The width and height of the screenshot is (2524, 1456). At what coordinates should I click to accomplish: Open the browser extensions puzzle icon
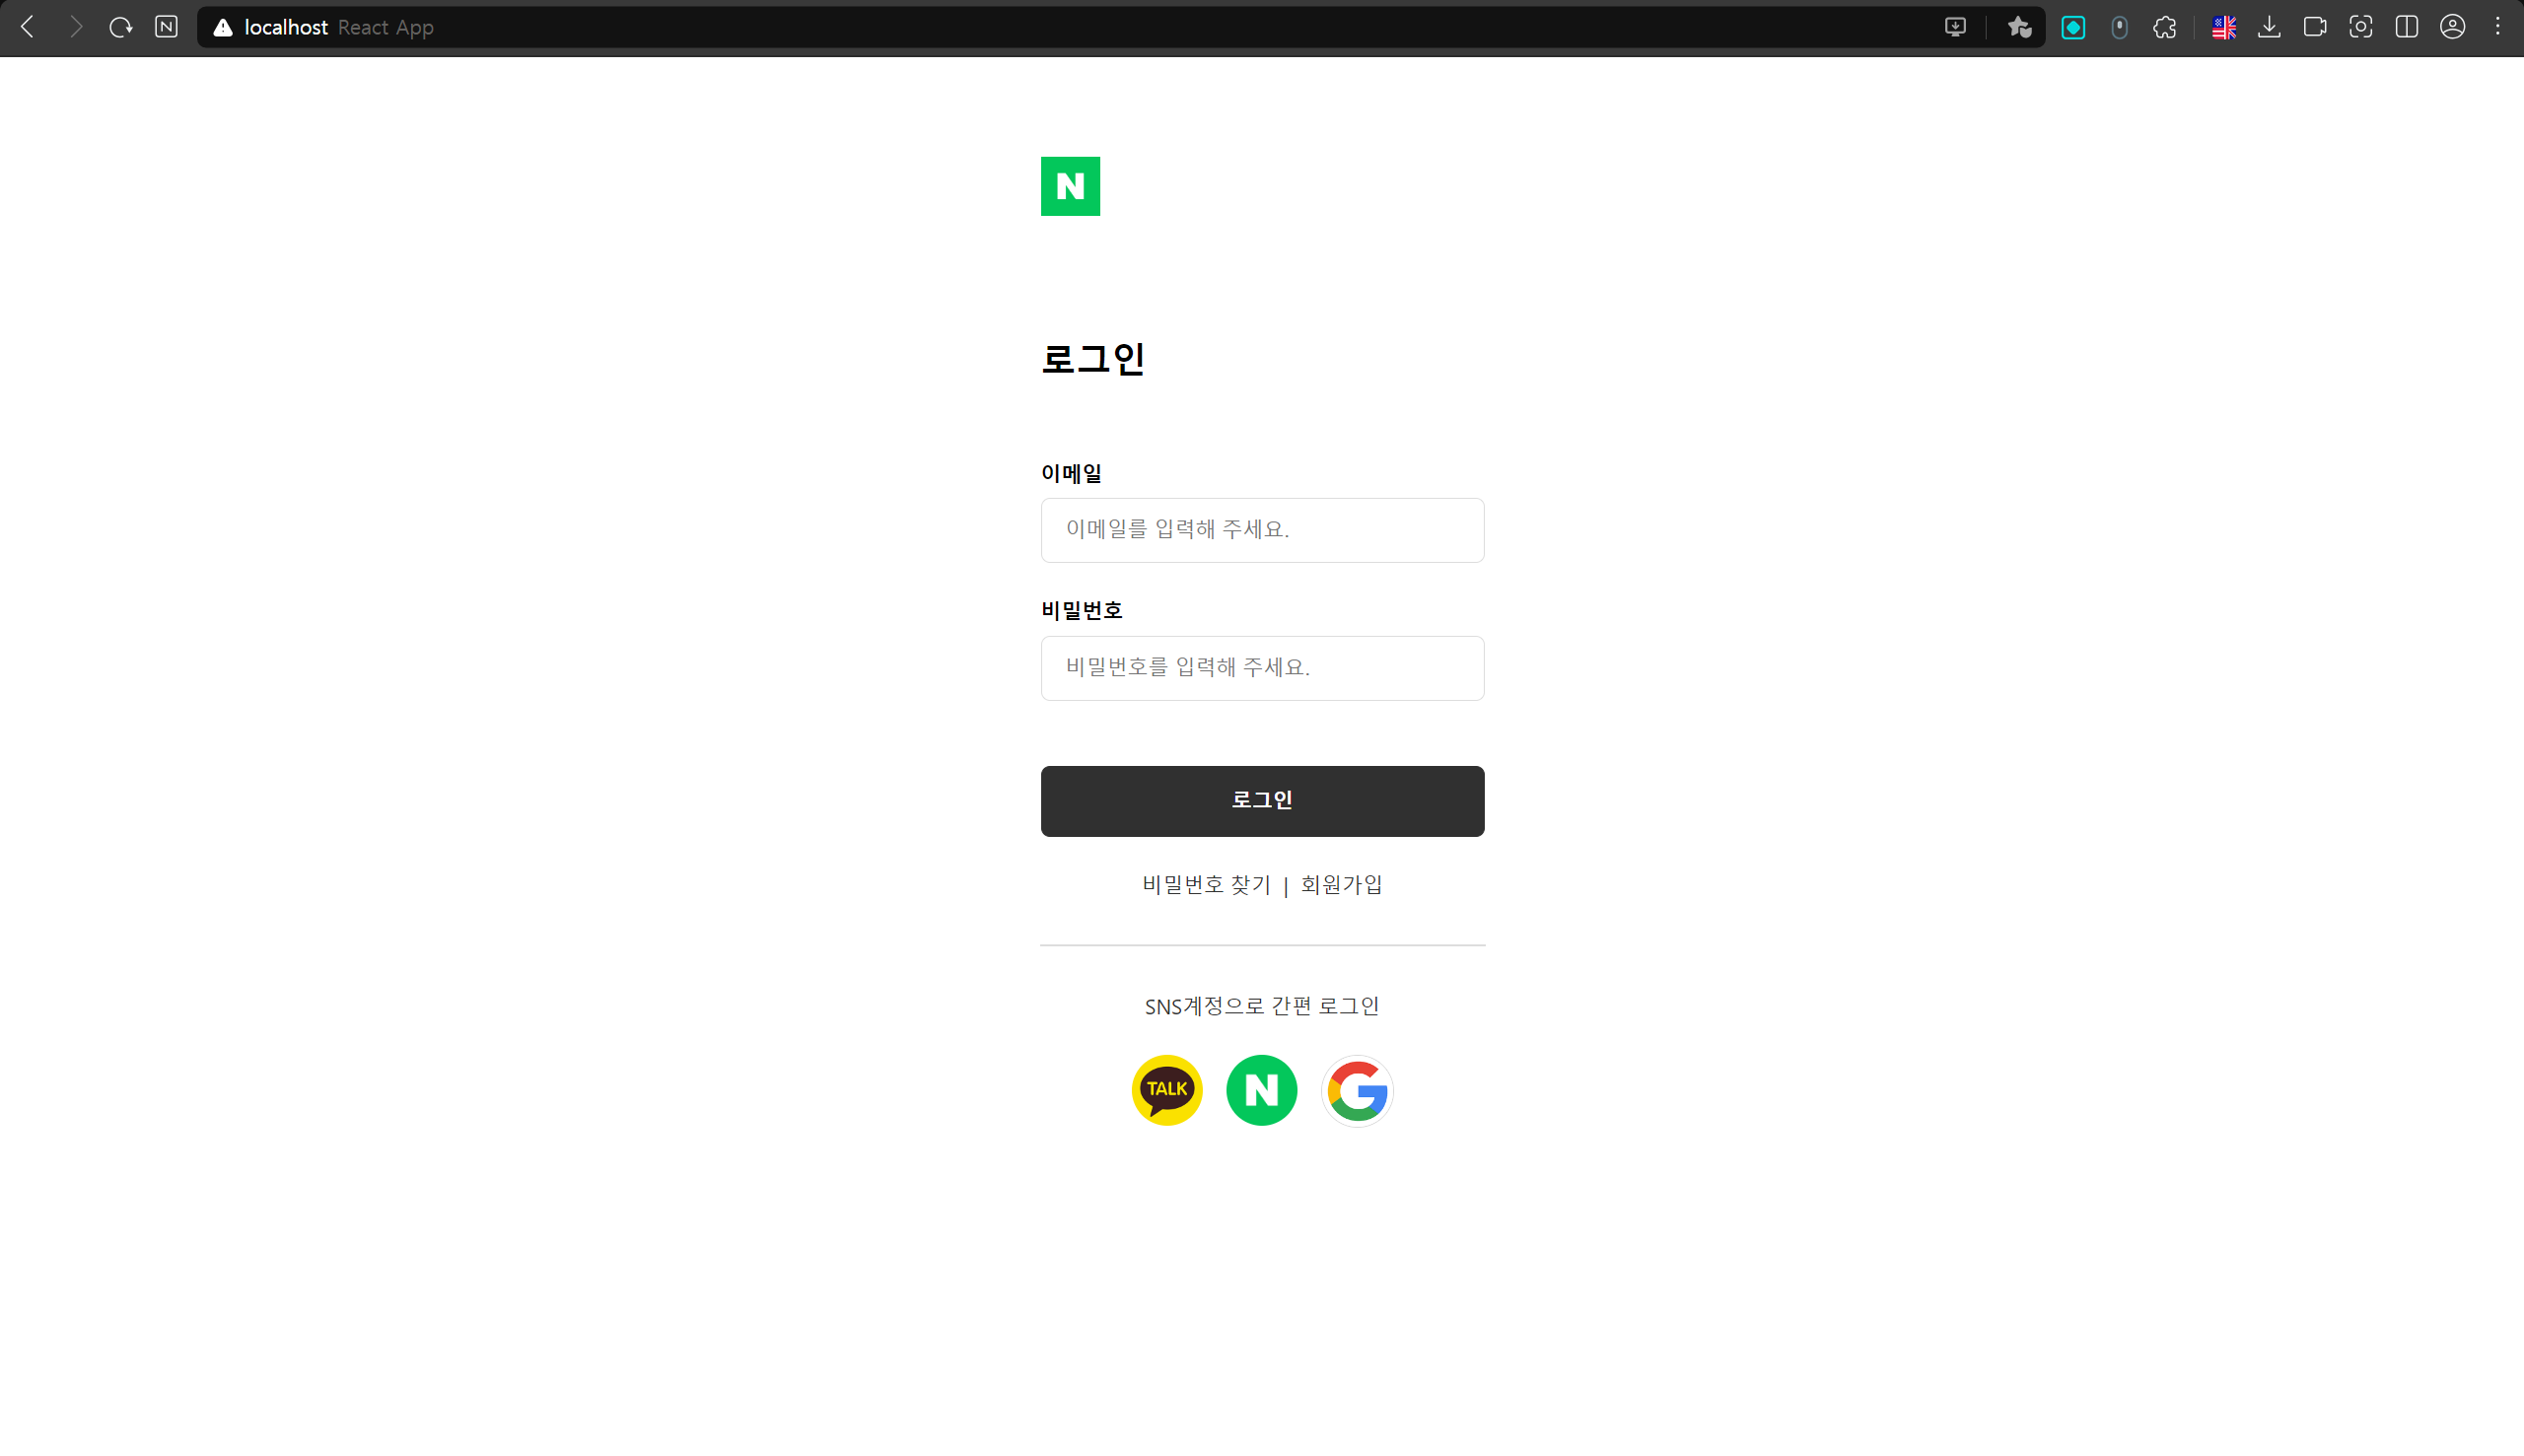2165,27
